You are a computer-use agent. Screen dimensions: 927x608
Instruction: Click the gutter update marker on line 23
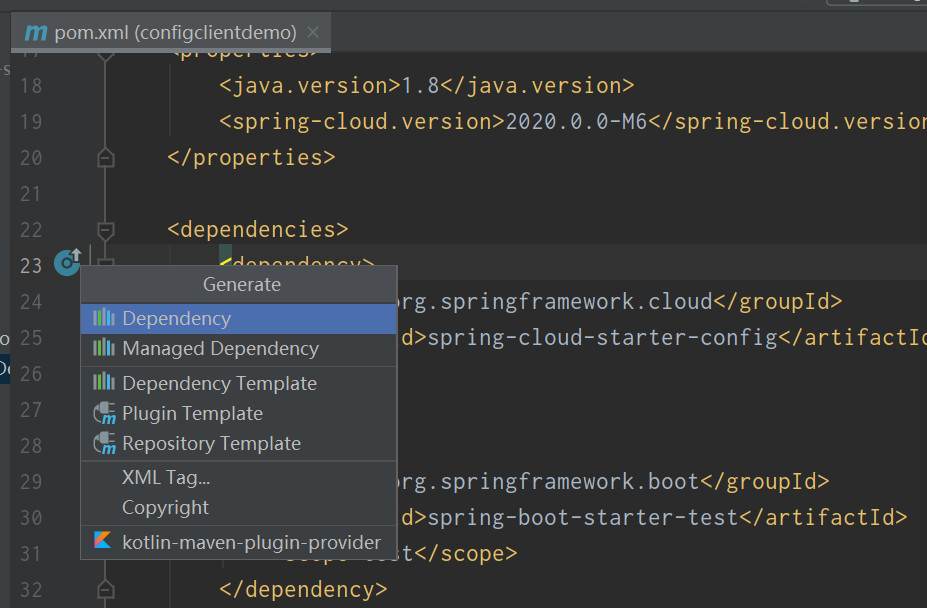coord(67,262)
